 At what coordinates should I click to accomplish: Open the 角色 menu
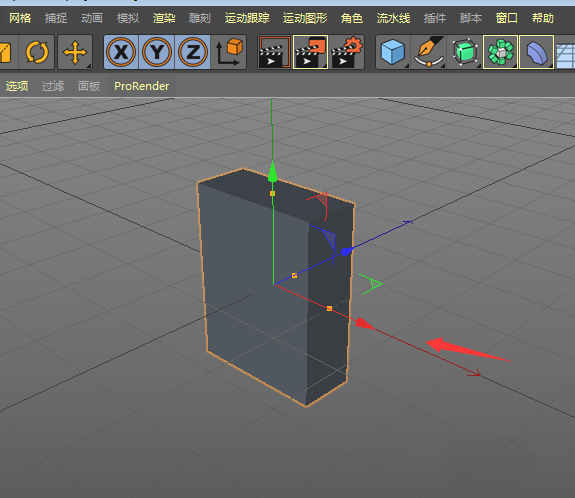[352, 18]
